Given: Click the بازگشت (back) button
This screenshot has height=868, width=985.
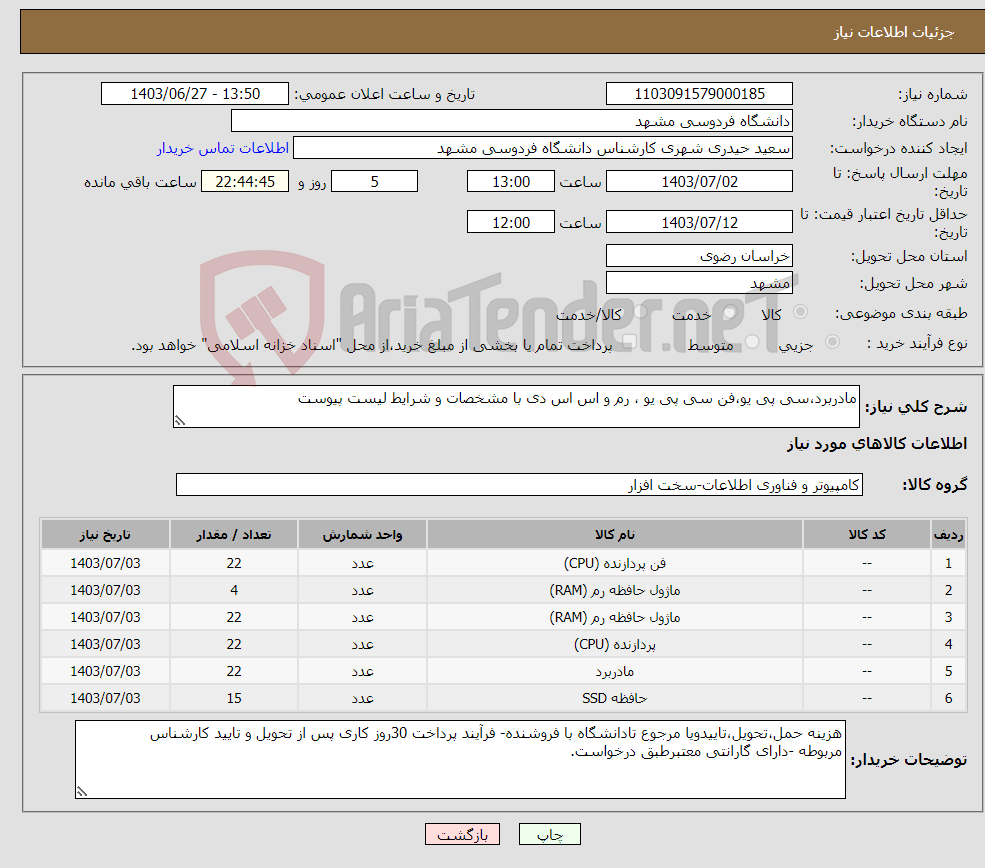Looking at the screenshot, I should point(462,834).
